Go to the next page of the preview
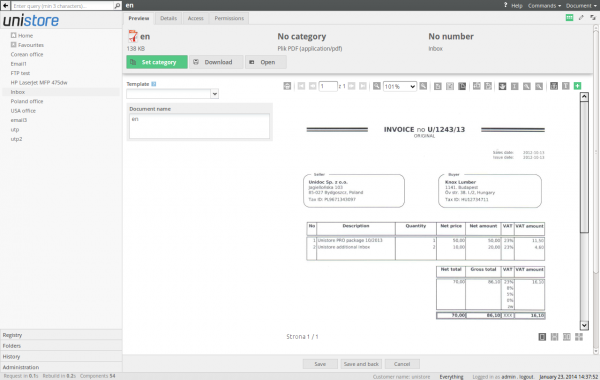 (x=352, y=86)
